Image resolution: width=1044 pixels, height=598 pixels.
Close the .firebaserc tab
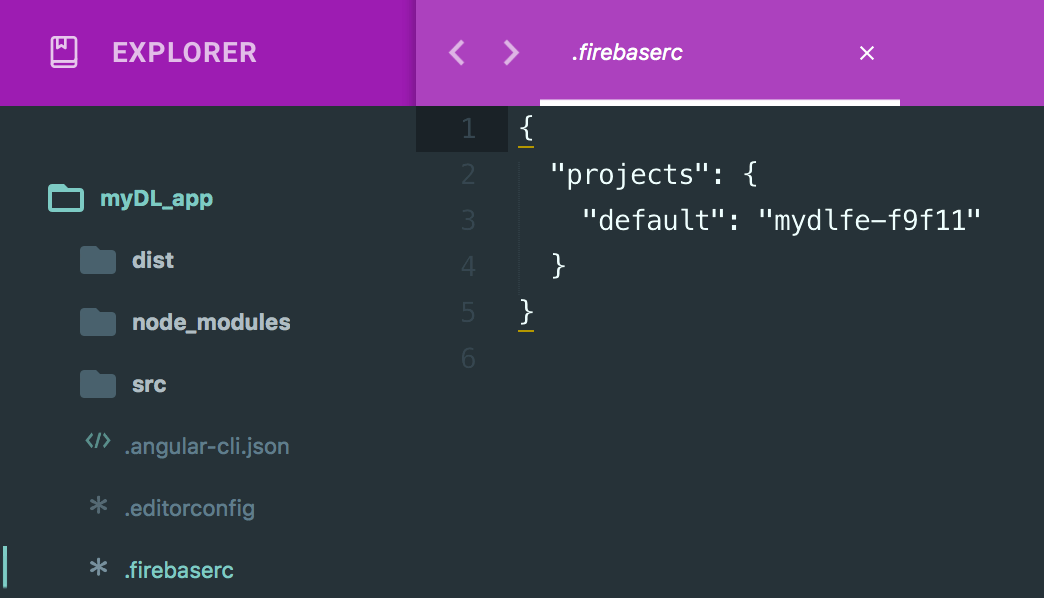pos(867,53)
